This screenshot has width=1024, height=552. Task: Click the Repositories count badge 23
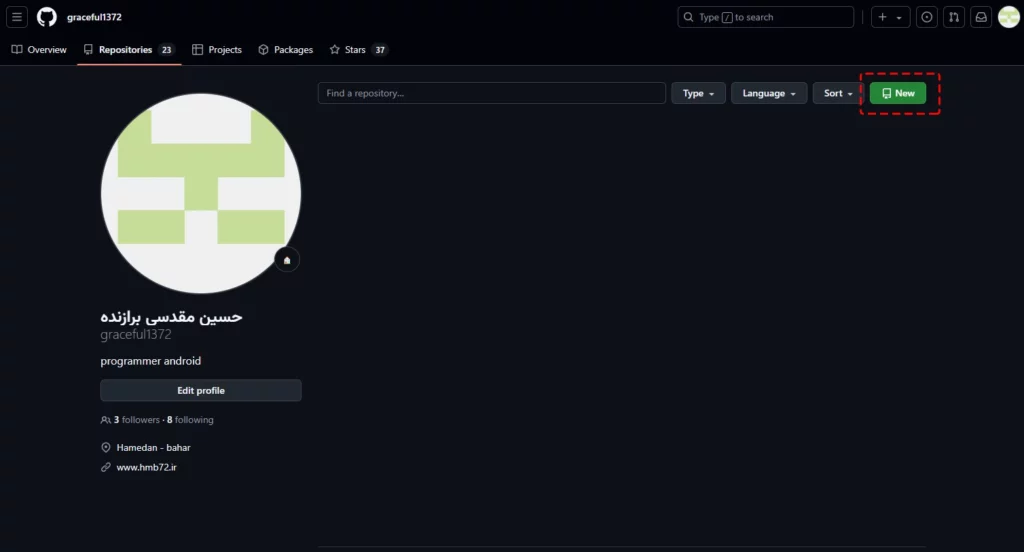point(167,50)
